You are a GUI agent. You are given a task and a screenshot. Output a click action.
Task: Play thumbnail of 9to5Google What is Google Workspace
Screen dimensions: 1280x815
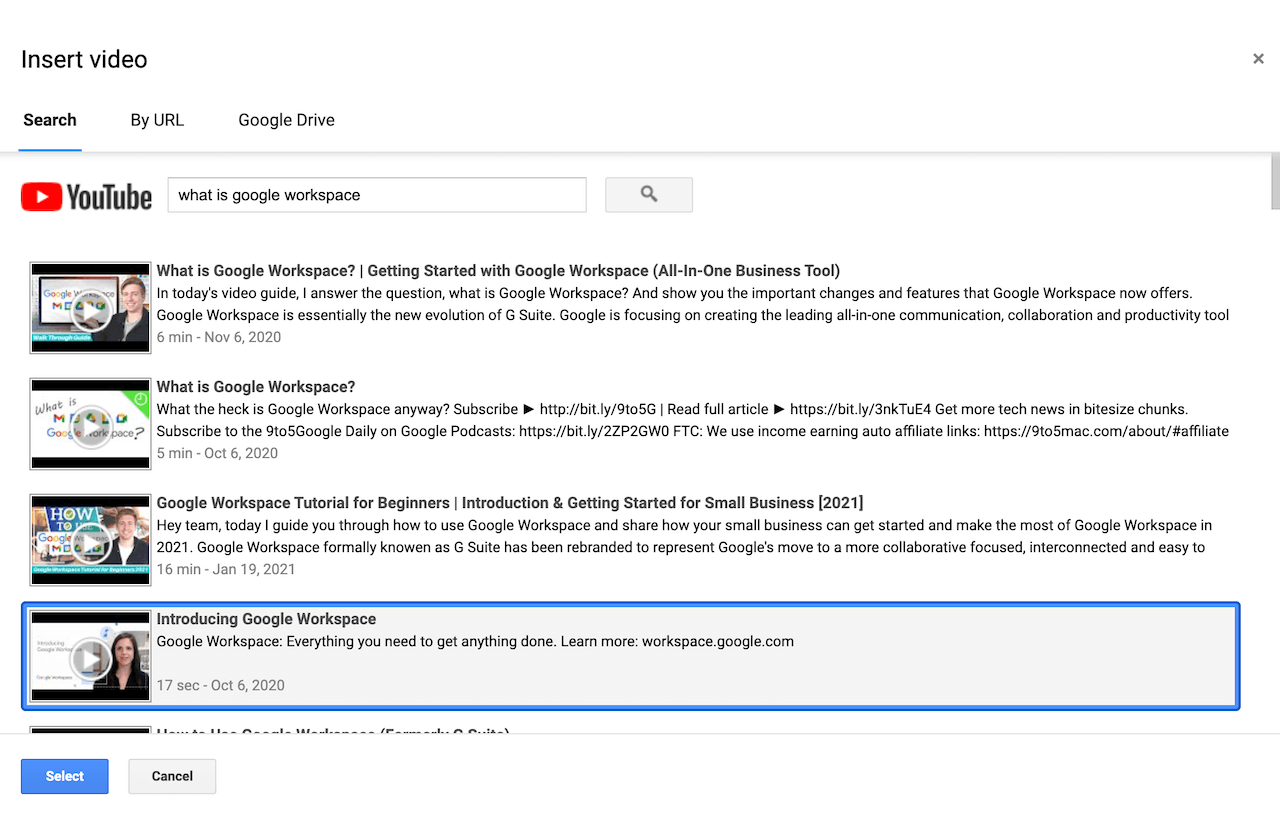click(91, 424)
